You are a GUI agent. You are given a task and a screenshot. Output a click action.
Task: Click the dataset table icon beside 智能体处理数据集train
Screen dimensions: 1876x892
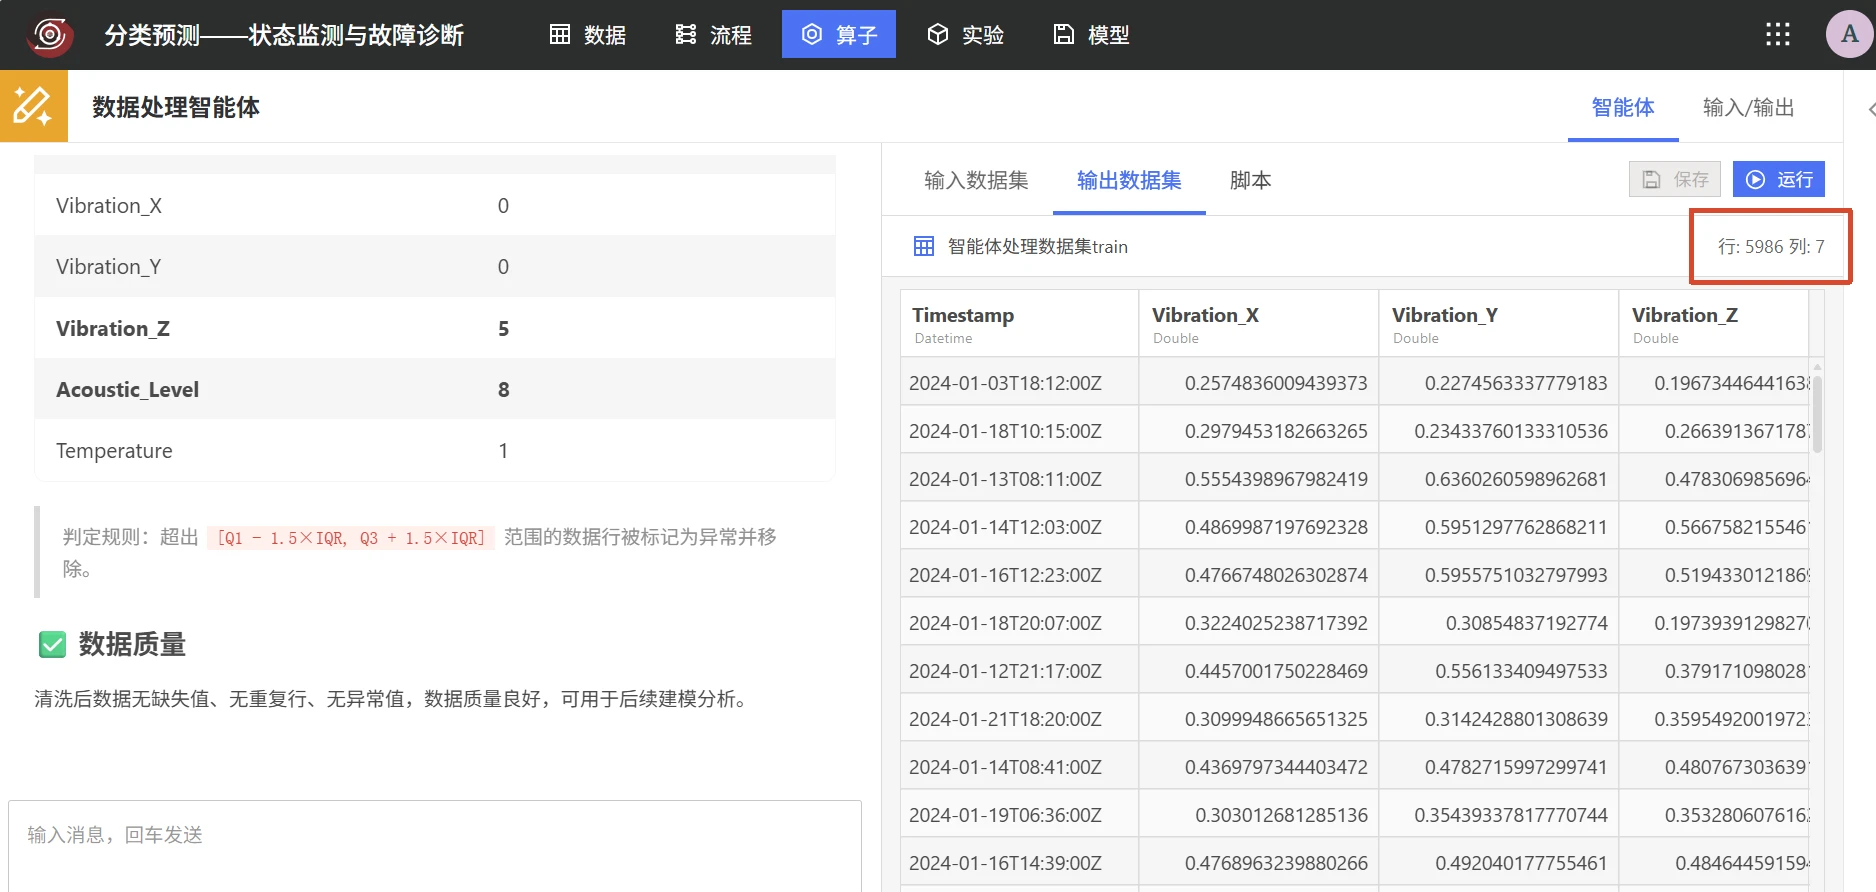(924, 246)
